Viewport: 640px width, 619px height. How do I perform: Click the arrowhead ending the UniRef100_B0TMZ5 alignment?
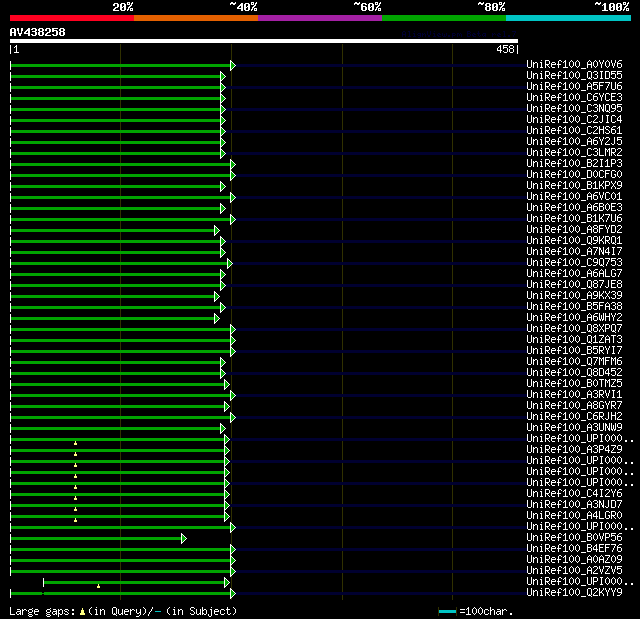pyautogui.click(x=227, y=384)
